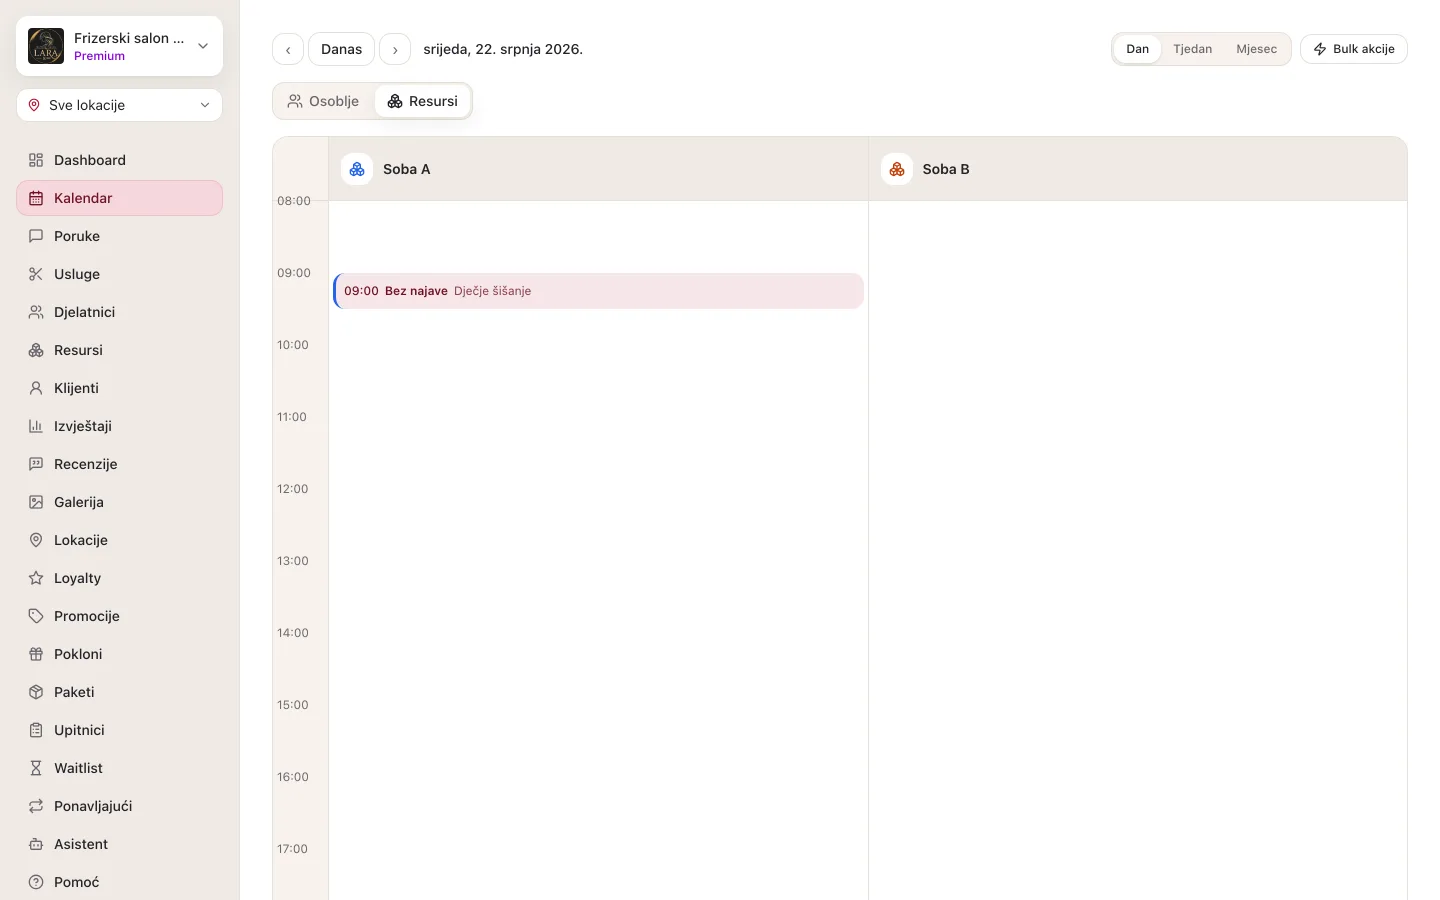This screenshot has height=900, width=1440.
Task: Open Bulk akcije menu
Action: coord(1354,49)
